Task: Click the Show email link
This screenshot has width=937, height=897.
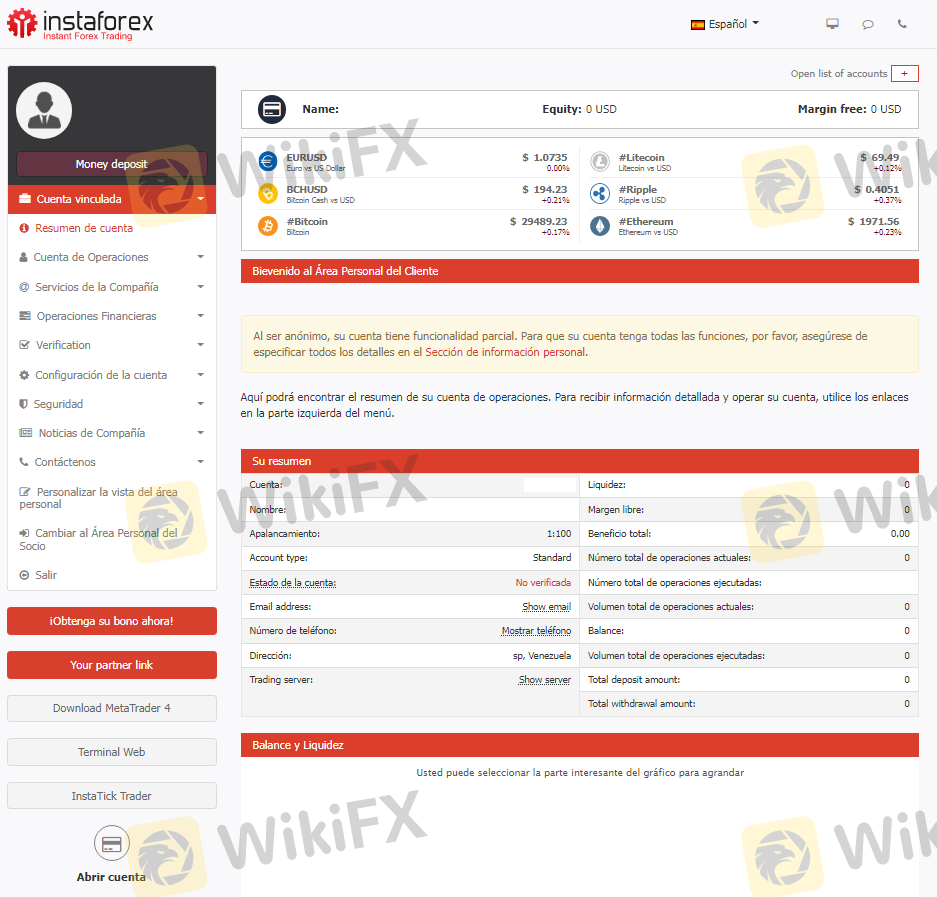Action: pos(546,607)
